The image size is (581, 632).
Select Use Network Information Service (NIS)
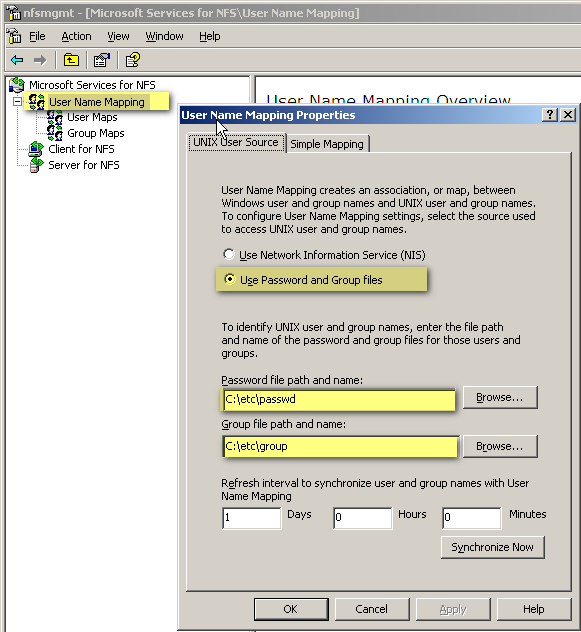click(229, 254)
